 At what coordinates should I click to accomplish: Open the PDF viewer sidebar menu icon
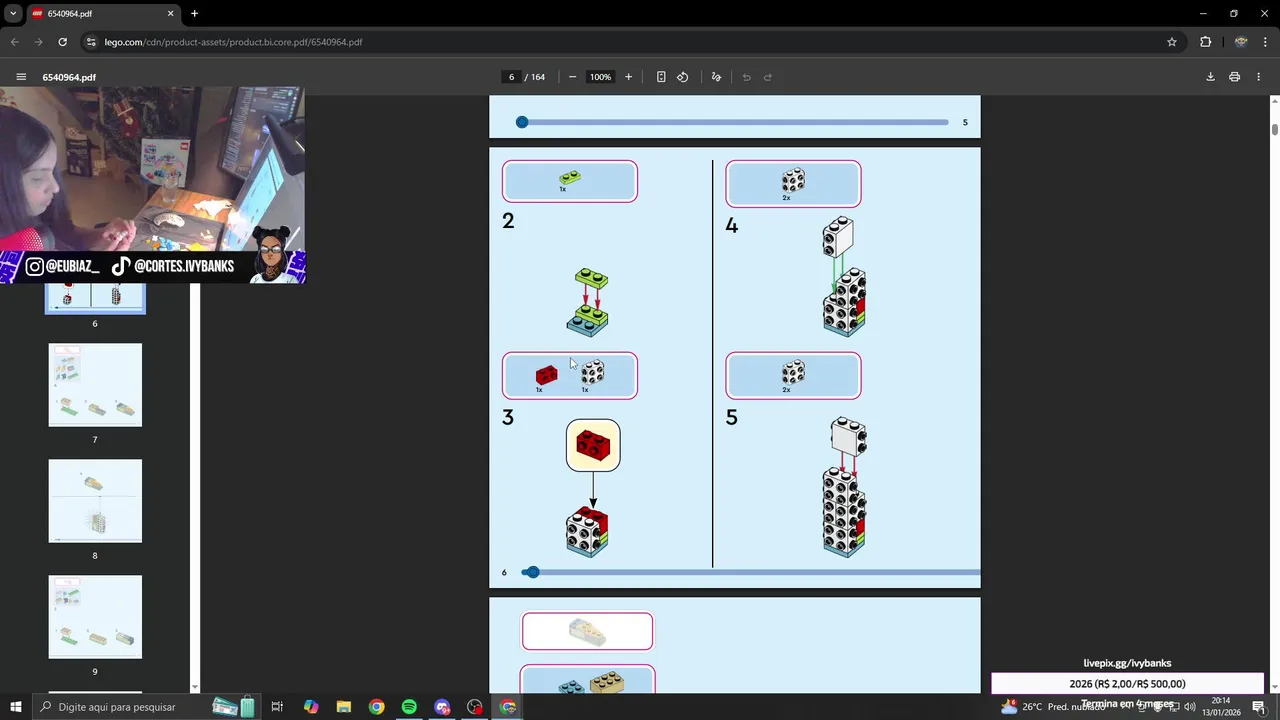(x=21, y=77)
